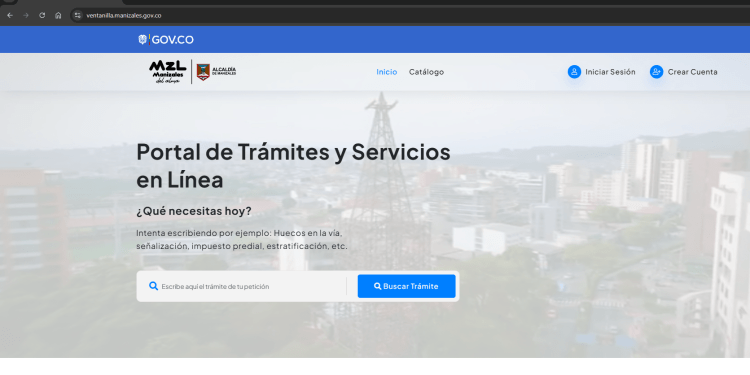The height and width of the screenshot is (375, 750).
Task: Click the browser forward arrow
Action: point(26,15)
